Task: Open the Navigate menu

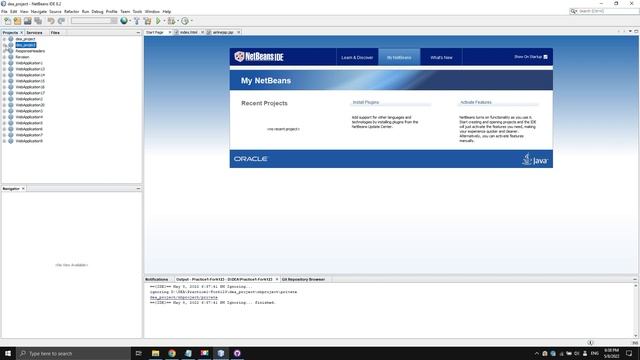Action: 39,11
